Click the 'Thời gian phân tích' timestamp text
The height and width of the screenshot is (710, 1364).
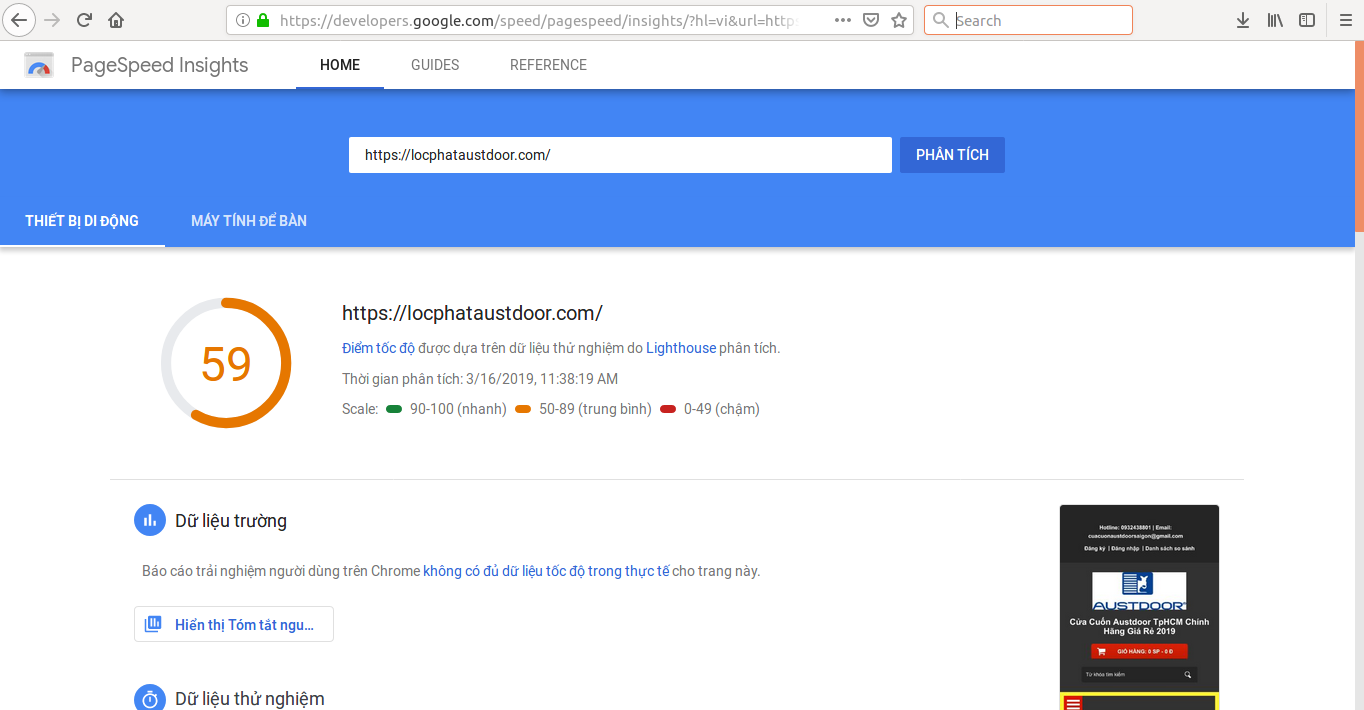[x=480, y=379]
